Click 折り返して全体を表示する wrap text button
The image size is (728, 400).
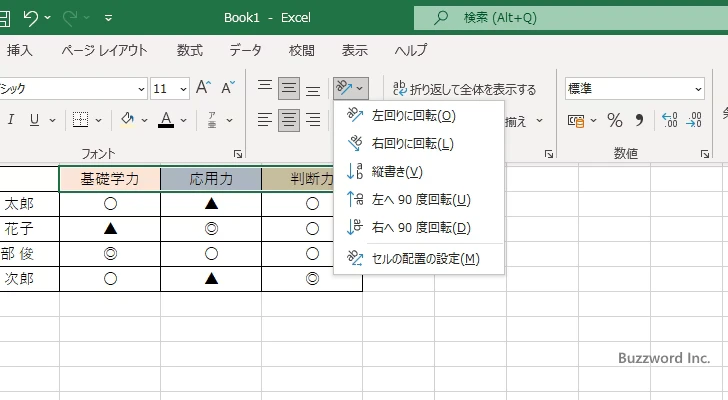464,89
